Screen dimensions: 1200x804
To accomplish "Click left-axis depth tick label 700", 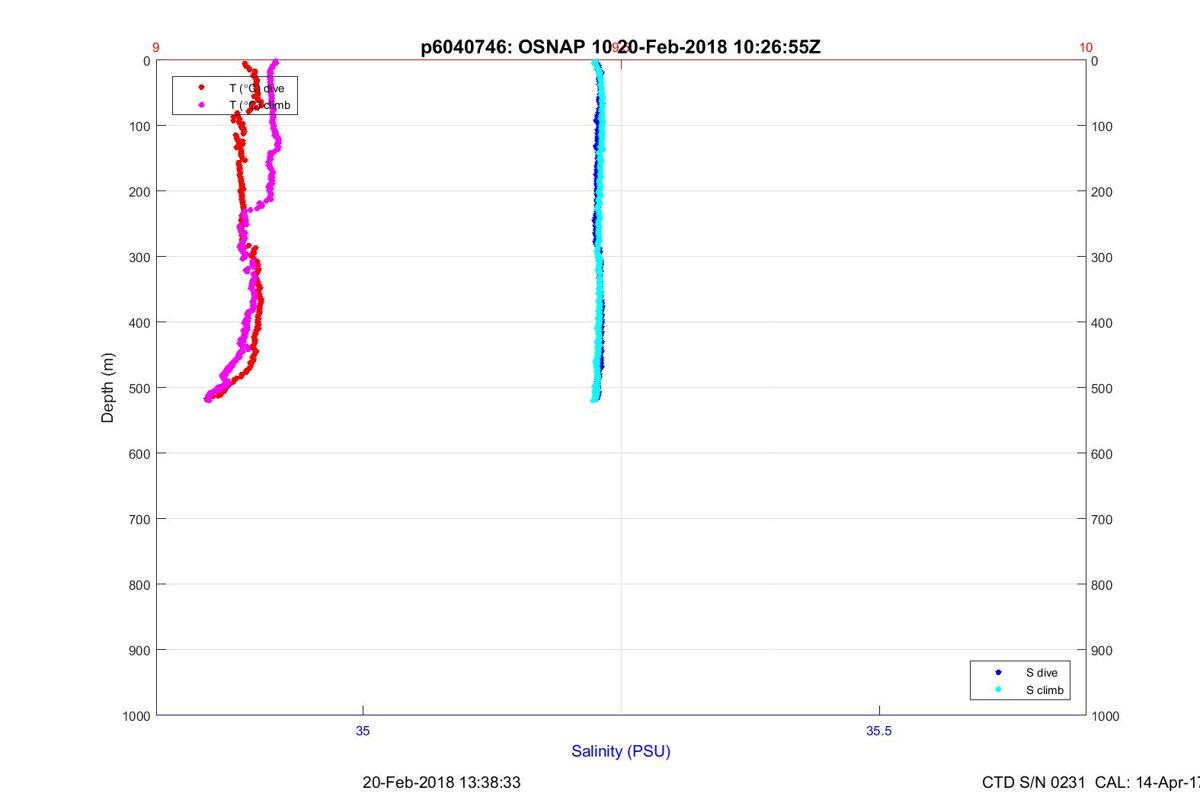I will [139, 519].
